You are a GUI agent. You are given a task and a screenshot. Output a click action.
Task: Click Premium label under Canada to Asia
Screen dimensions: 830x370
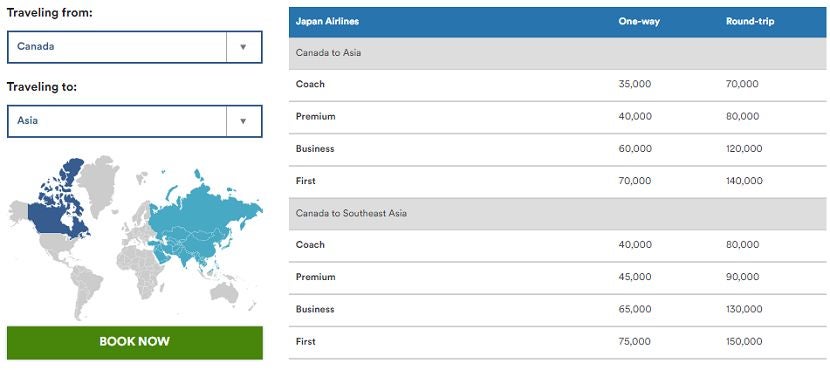coord(315,116)
